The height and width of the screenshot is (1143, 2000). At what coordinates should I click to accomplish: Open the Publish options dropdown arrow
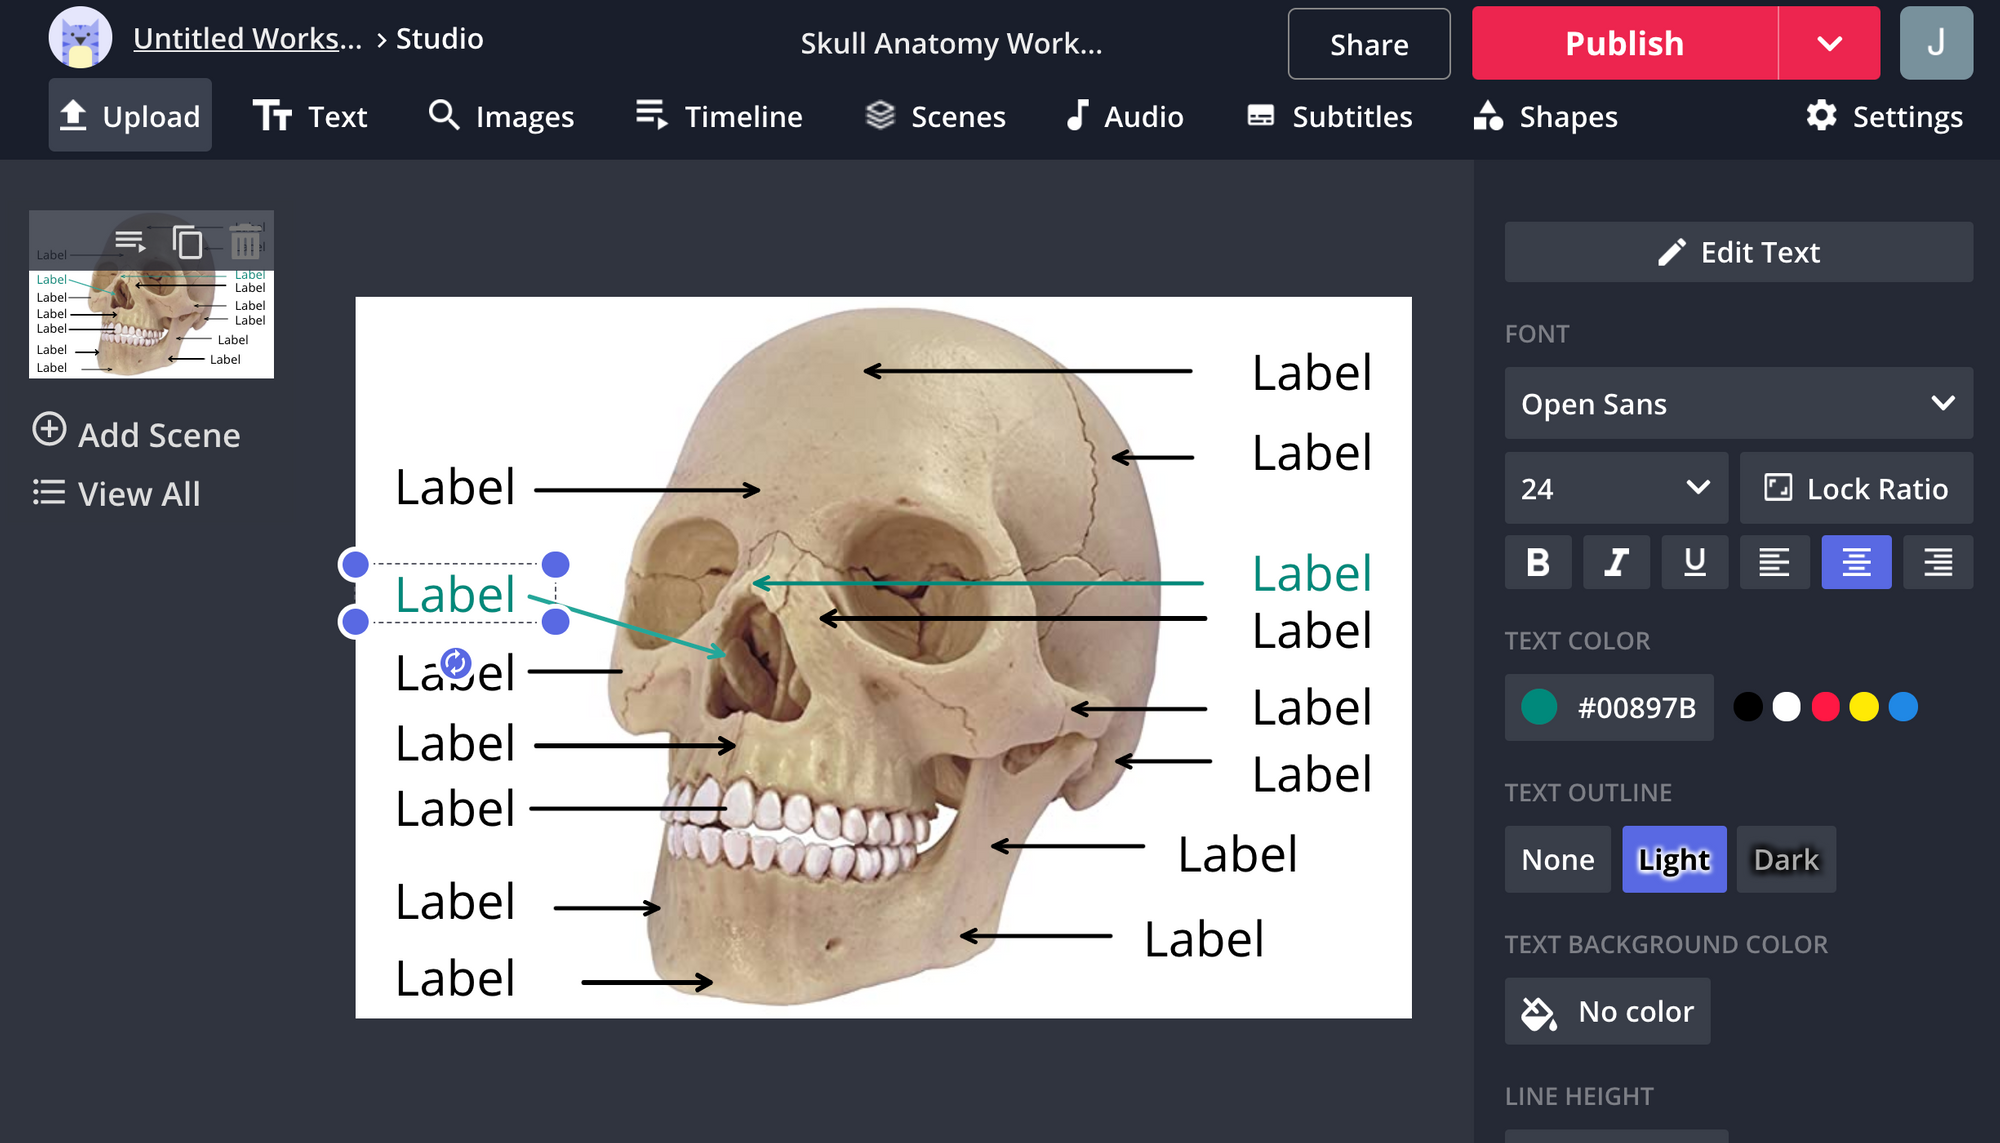pyautogui.click(x=1829, y=43)
